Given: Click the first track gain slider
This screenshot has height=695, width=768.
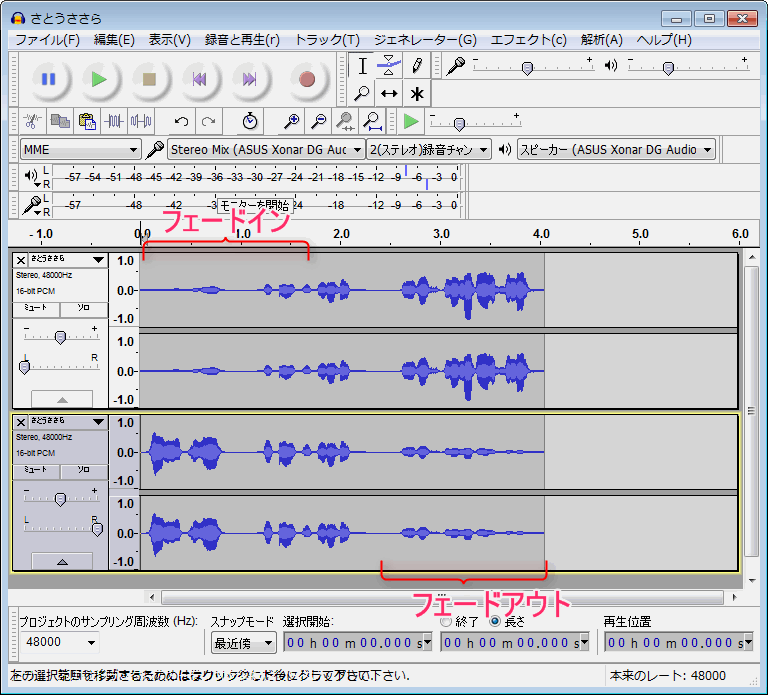Looking at the screenshot, I should (x=61, y=337).
